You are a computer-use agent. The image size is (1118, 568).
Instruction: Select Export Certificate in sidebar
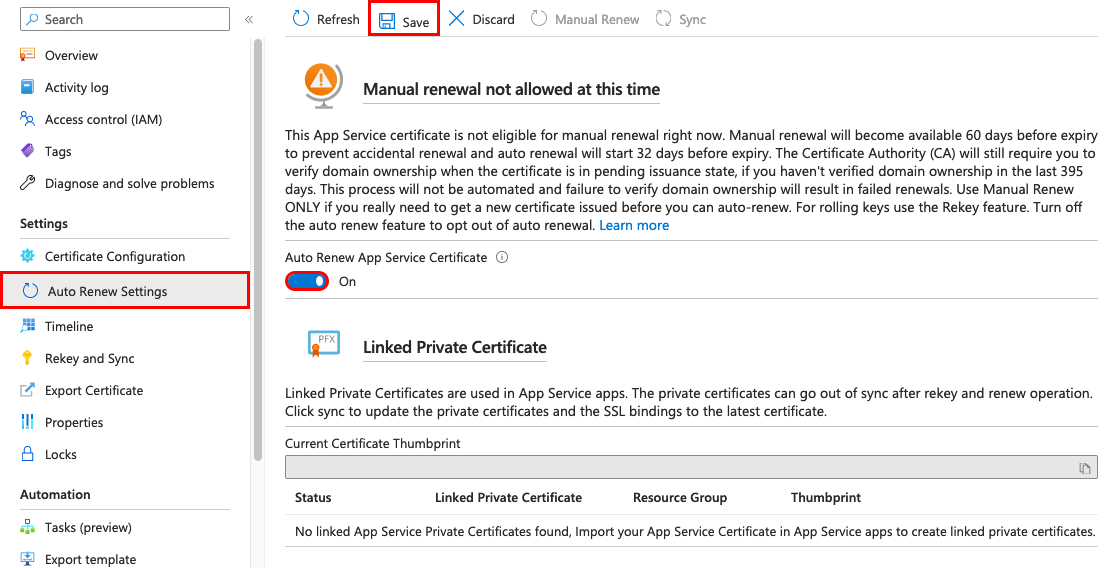pyautogui.click(x=94, y=391)
